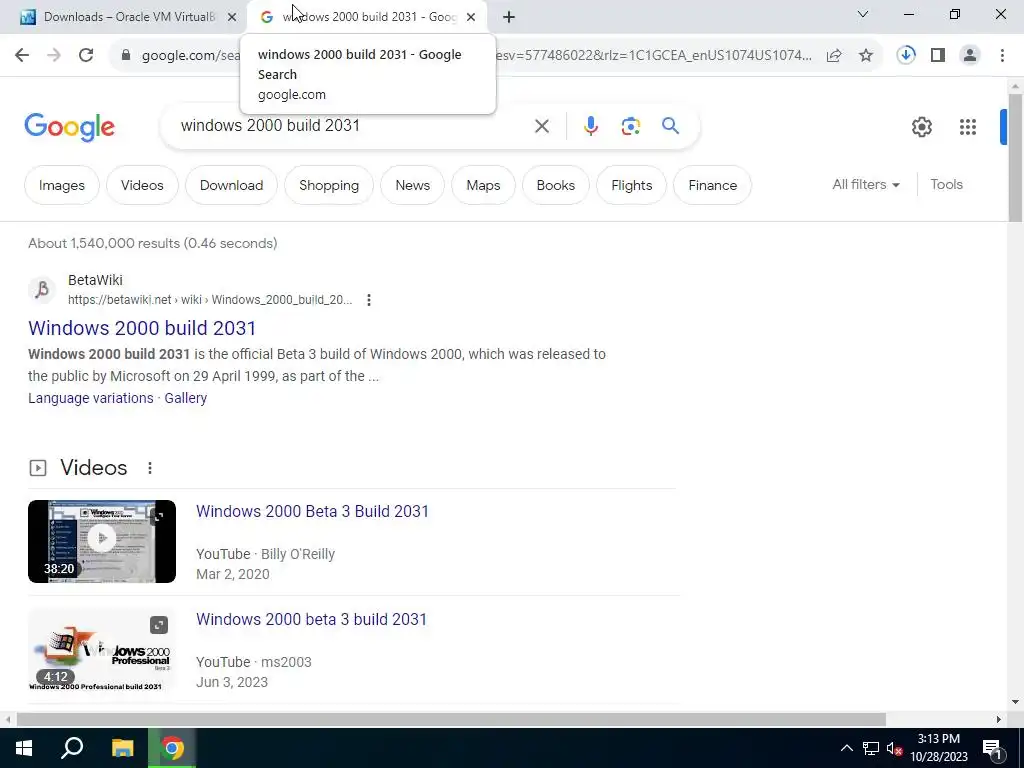The height and width of the screenshot is (768, 1024).
Task: Filter results by Maps
Action: (483, 185)
